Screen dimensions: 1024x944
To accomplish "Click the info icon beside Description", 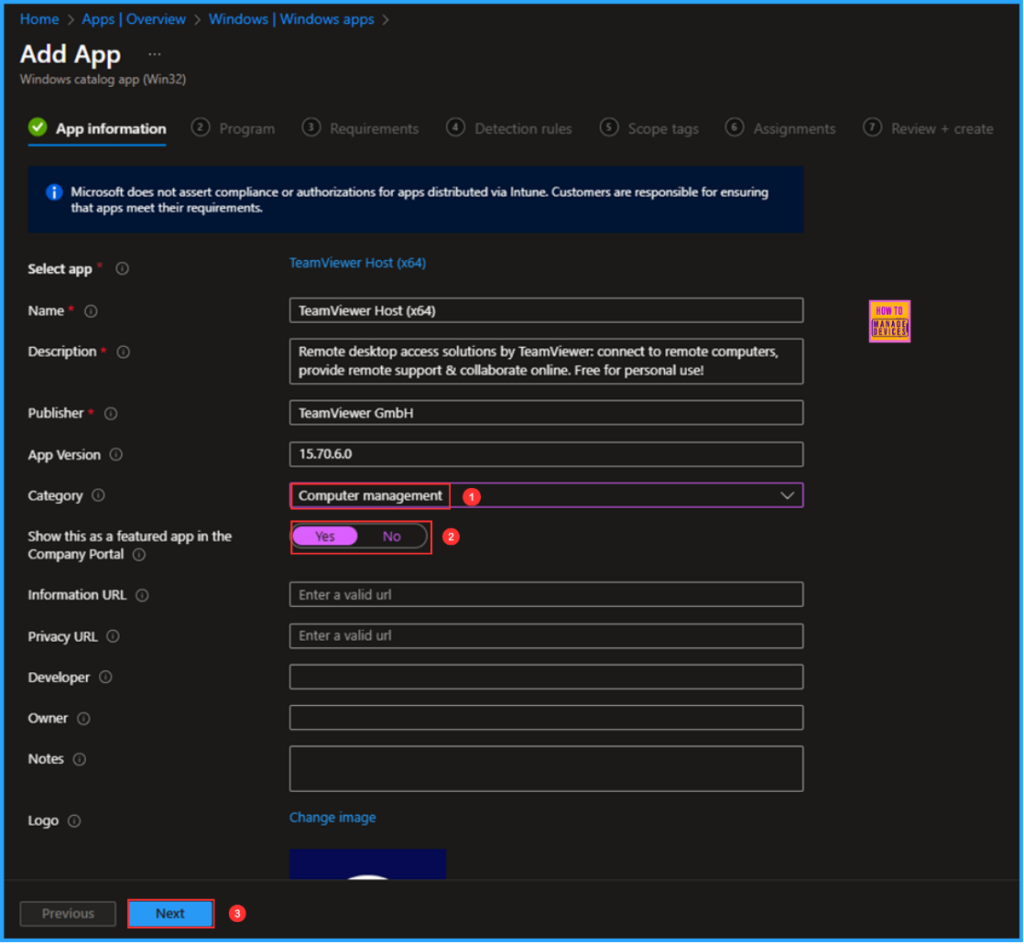I will 122,352.
